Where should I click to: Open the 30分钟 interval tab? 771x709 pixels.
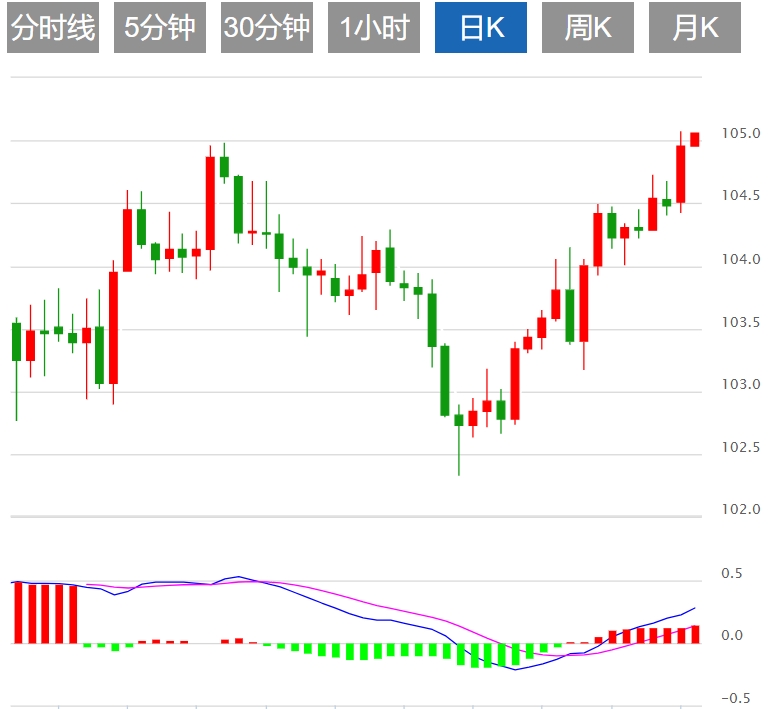267,28
